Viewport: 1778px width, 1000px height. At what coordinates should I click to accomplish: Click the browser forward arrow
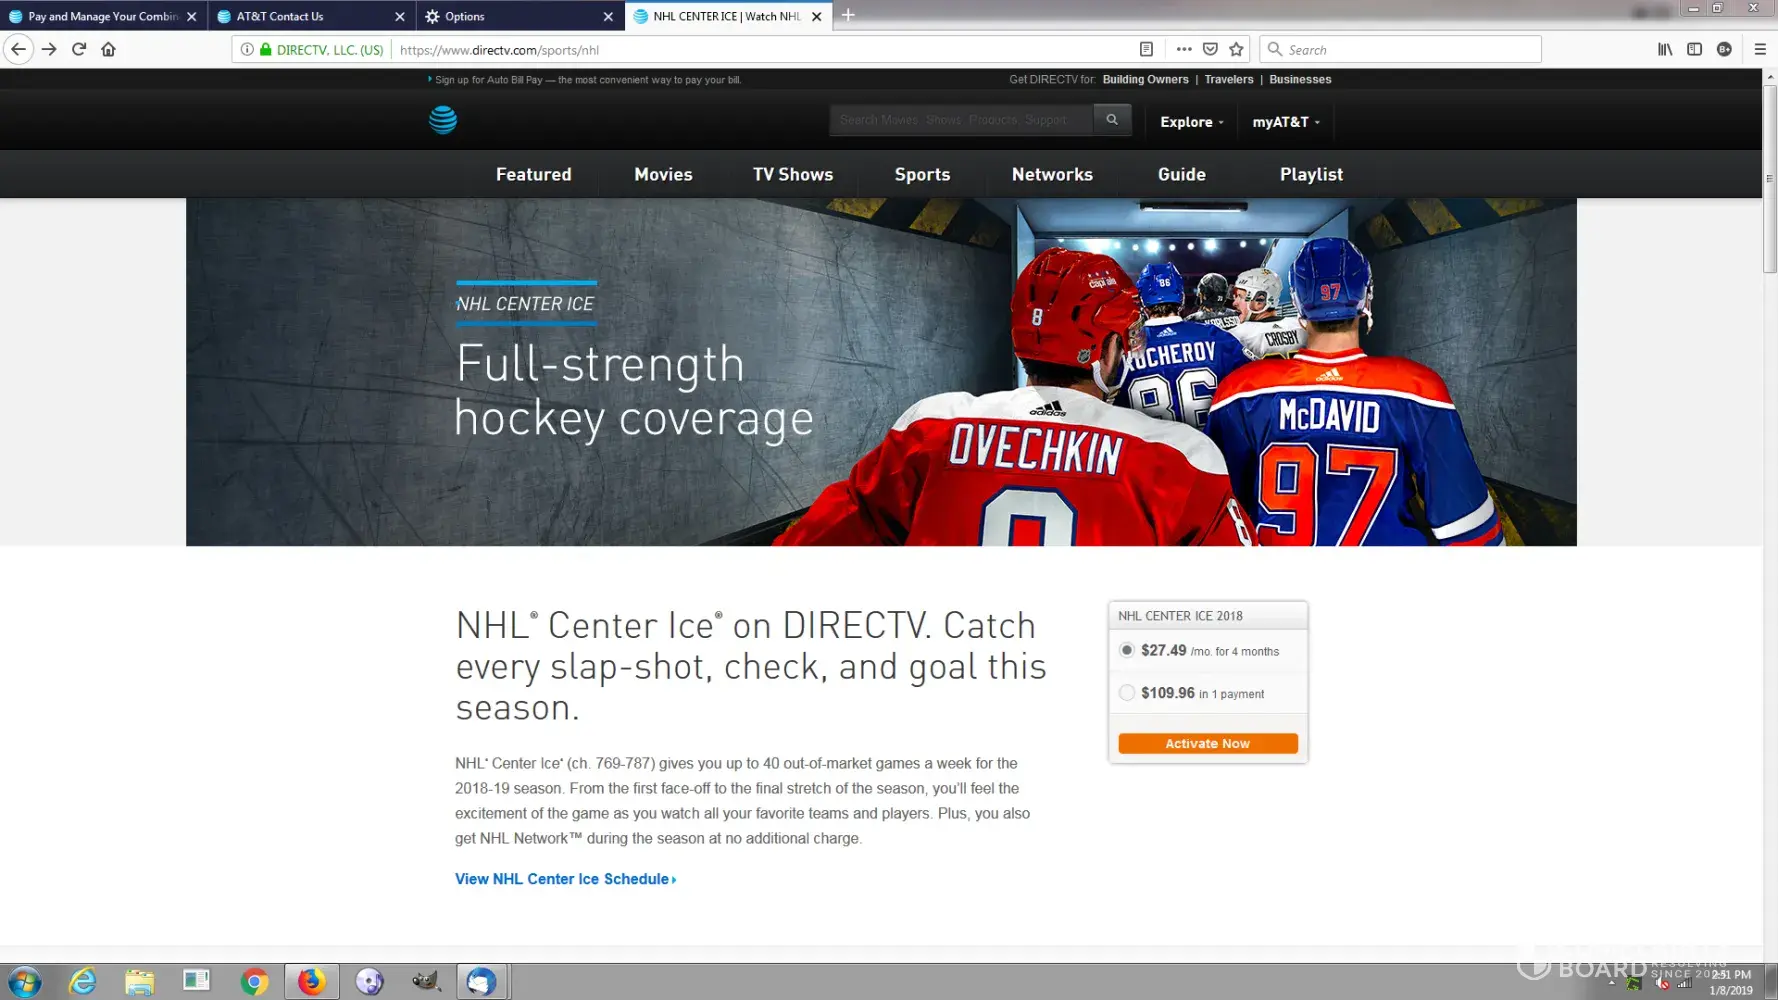pos(49,49)
